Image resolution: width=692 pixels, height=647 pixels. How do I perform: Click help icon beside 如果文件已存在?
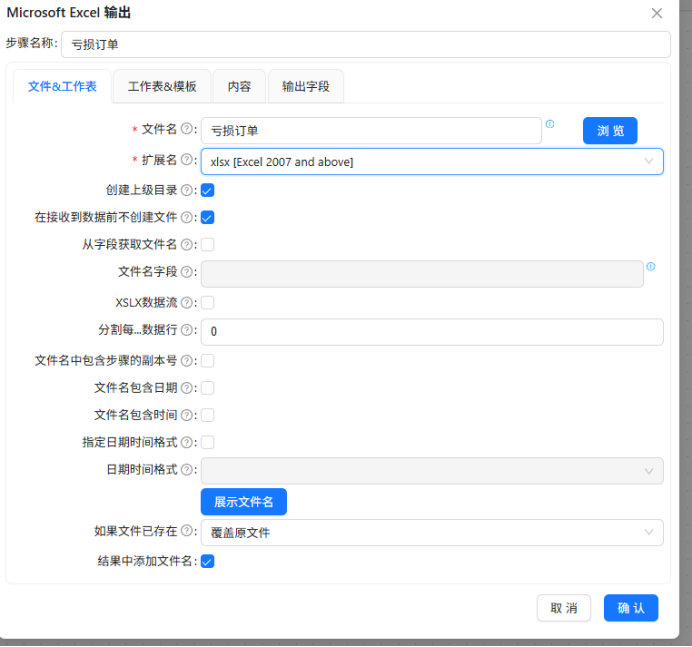tap(187, 530)
